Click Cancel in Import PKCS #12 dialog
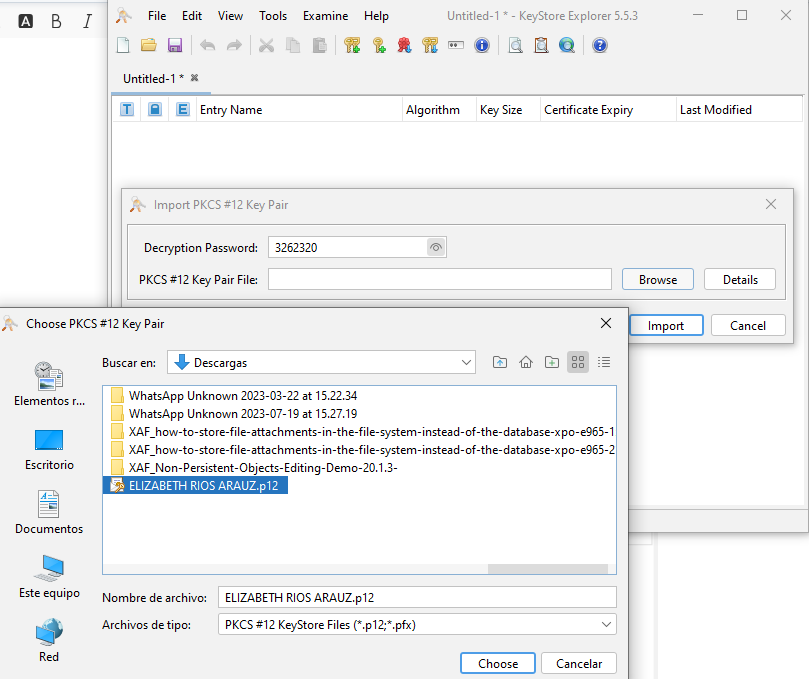809x679 pixels. [748, 326]
